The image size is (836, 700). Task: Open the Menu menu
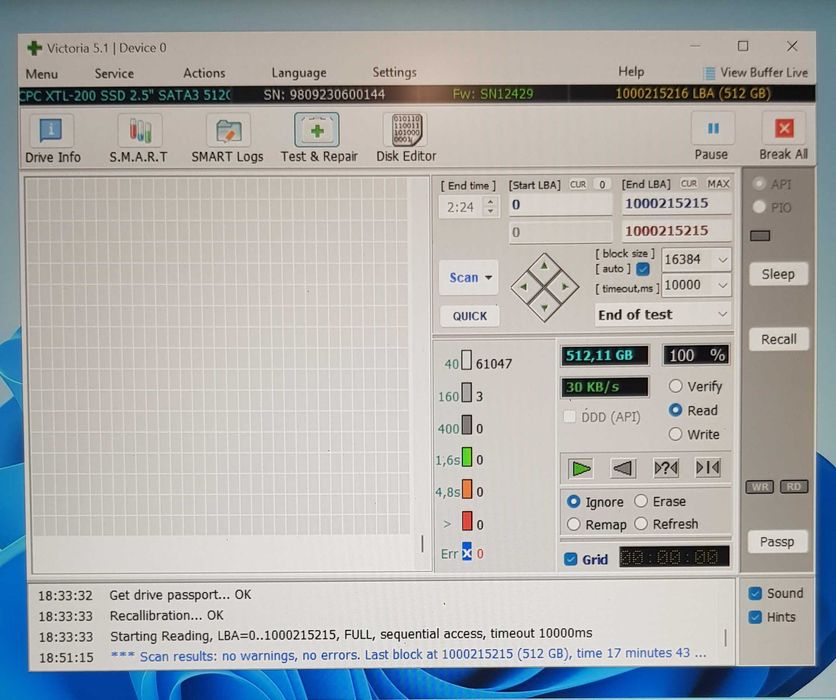tap(42, 74)
